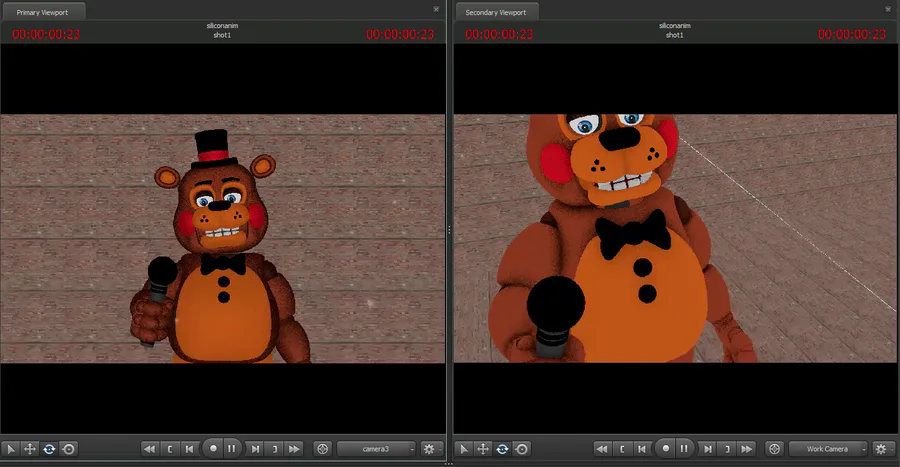Screen dimensions: 900x467
Task: Jump to first frame in Secondary Viewport
Action: 602,449
